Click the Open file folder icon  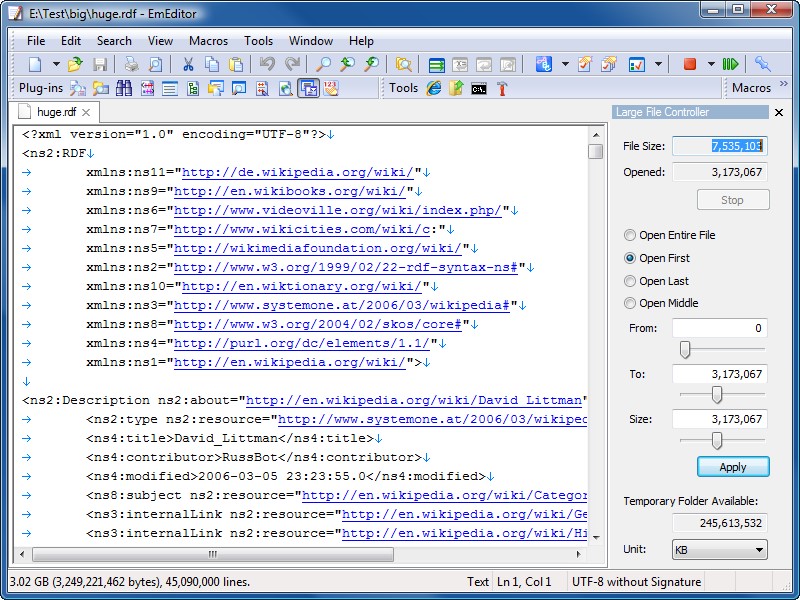76,64
